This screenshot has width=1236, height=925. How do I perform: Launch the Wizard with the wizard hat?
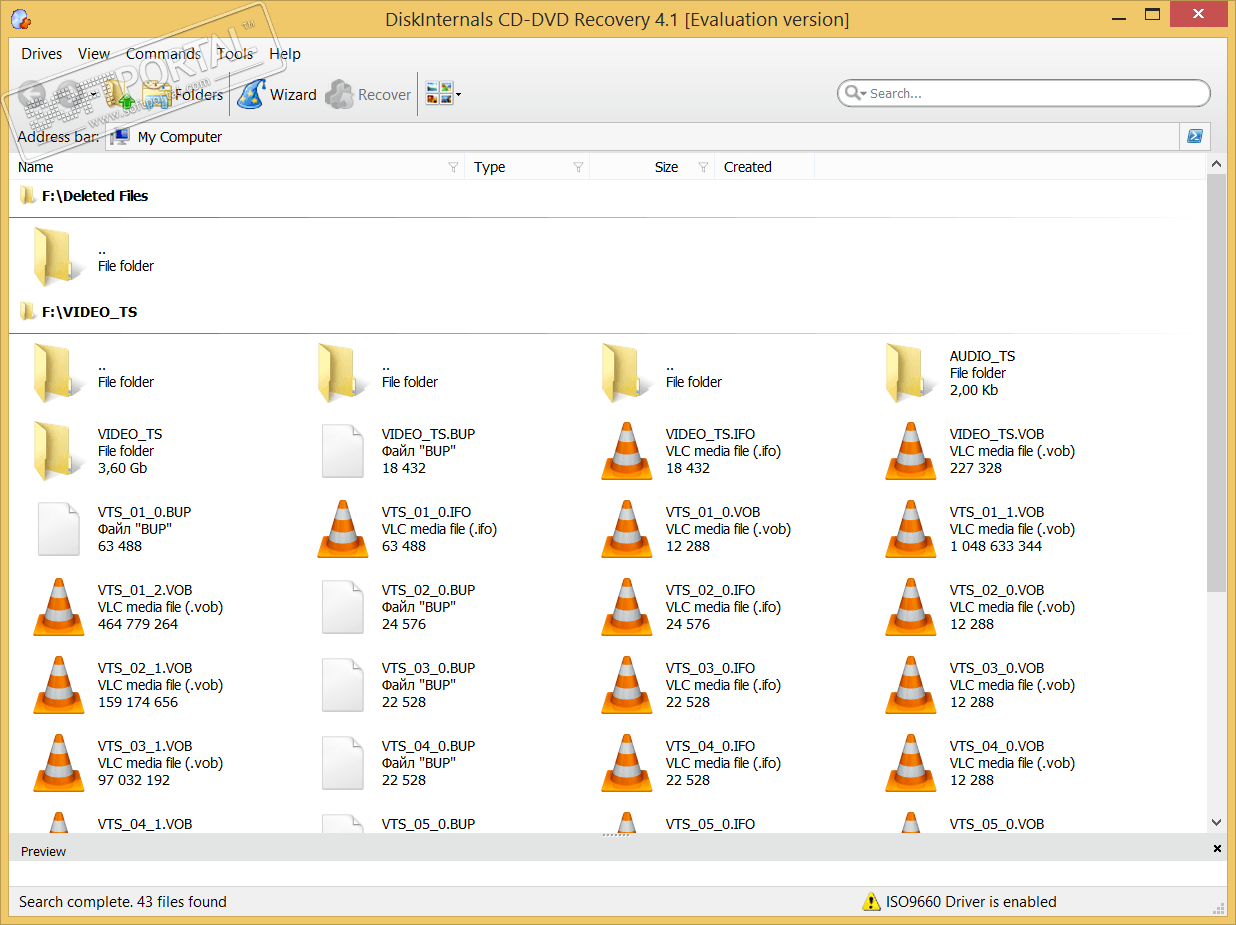pyautogui.click(x=276, y=95)
